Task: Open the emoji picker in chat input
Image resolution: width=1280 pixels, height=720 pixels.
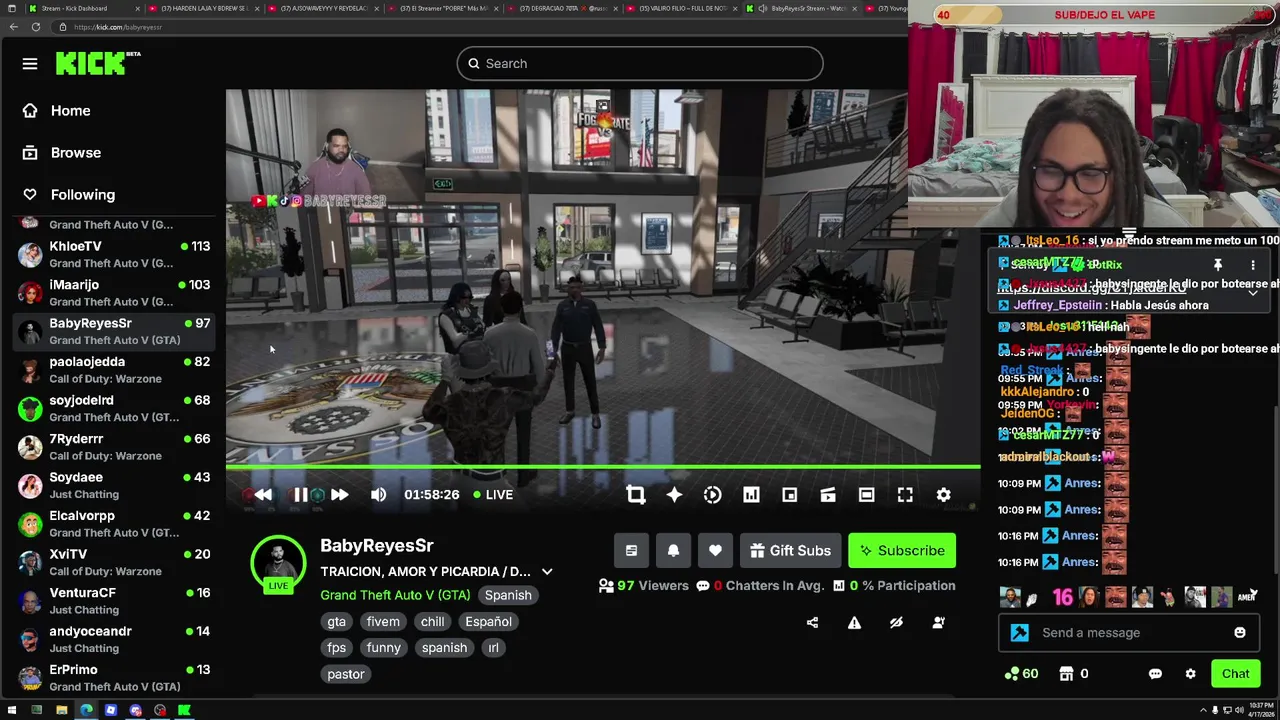Action: 1240,633
